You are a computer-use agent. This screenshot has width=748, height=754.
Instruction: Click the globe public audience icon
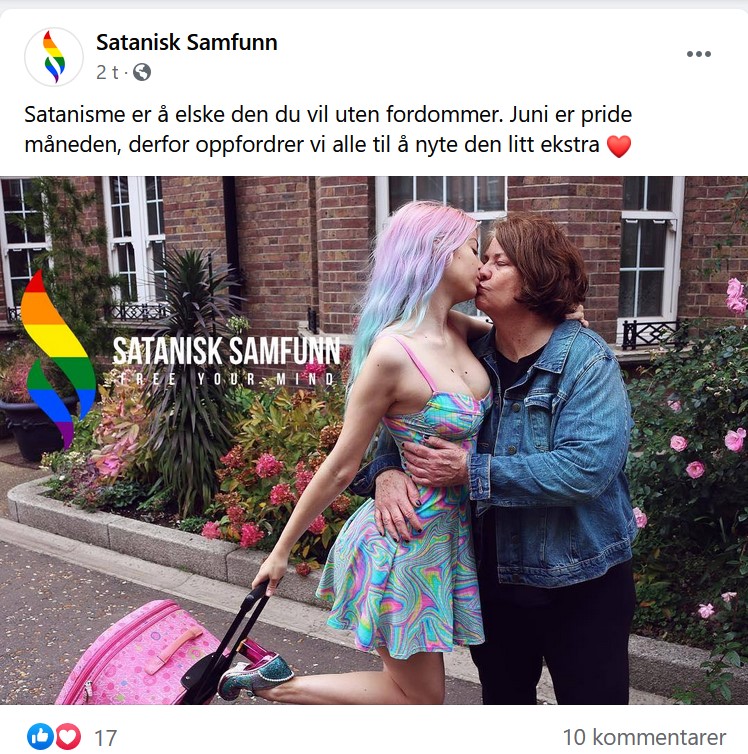(142, 73)
